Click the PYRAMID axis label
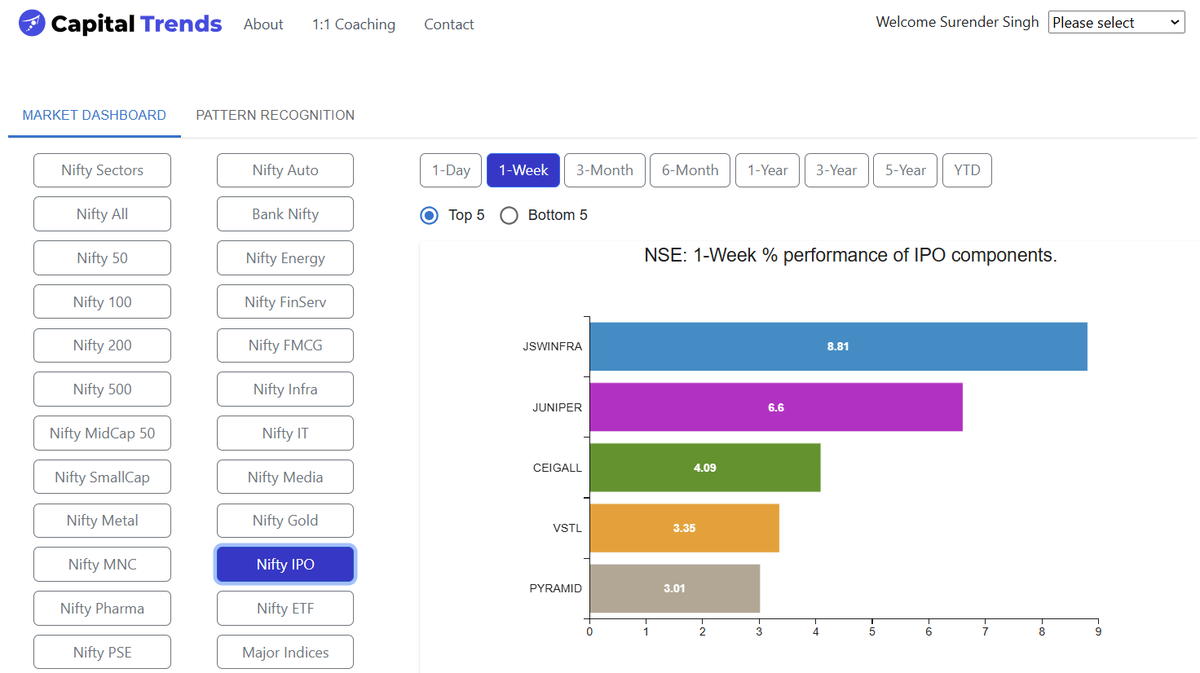This screenshot has width=1200, height=673. 556,588
